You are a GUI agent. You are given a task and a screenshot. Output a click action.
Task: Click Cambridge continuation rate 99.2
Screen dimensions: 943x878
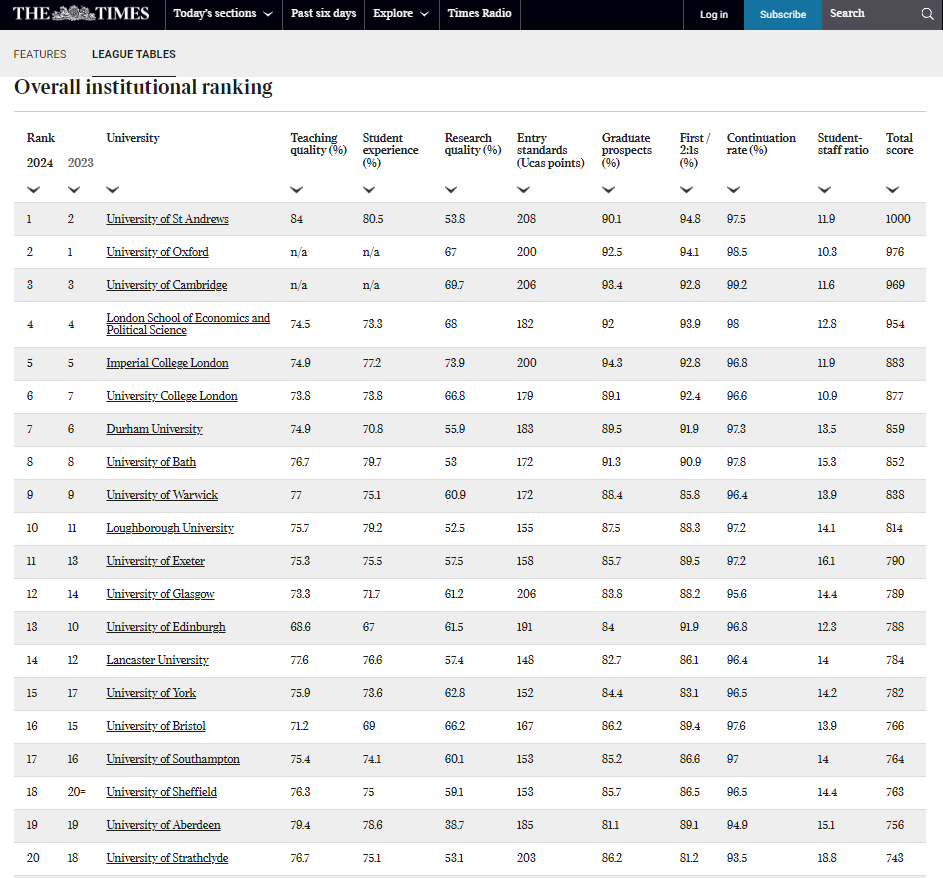pos(737,285)
